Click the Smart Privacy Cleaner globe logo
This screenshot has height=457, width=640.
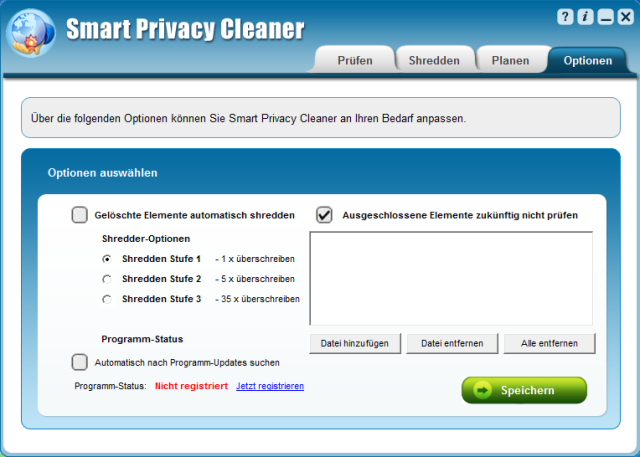31,33
